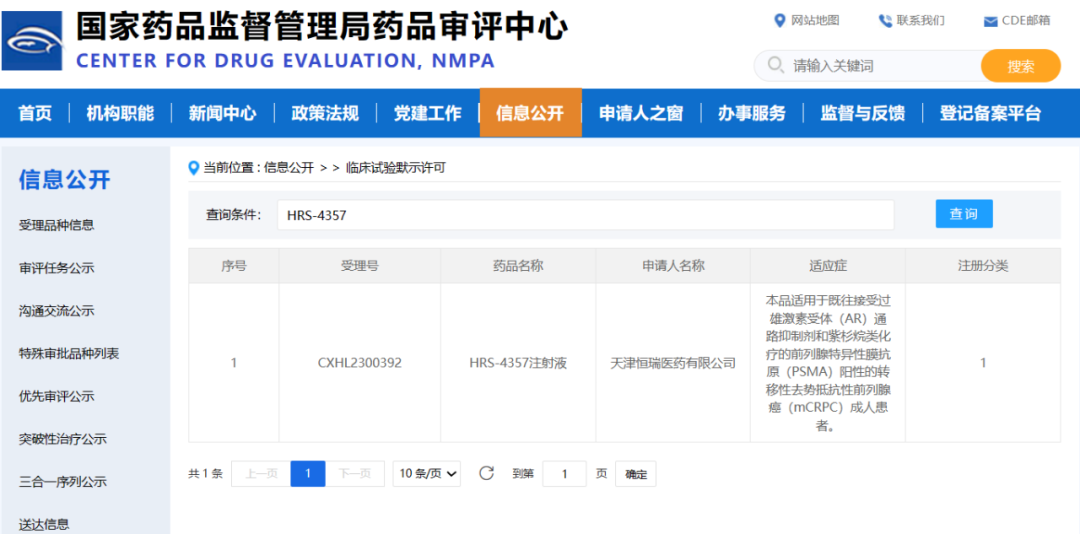The height and width of the screenshot is (534, 1080).
Task: Select the highlighted 信息公开 menu
Action: [530, 113]
